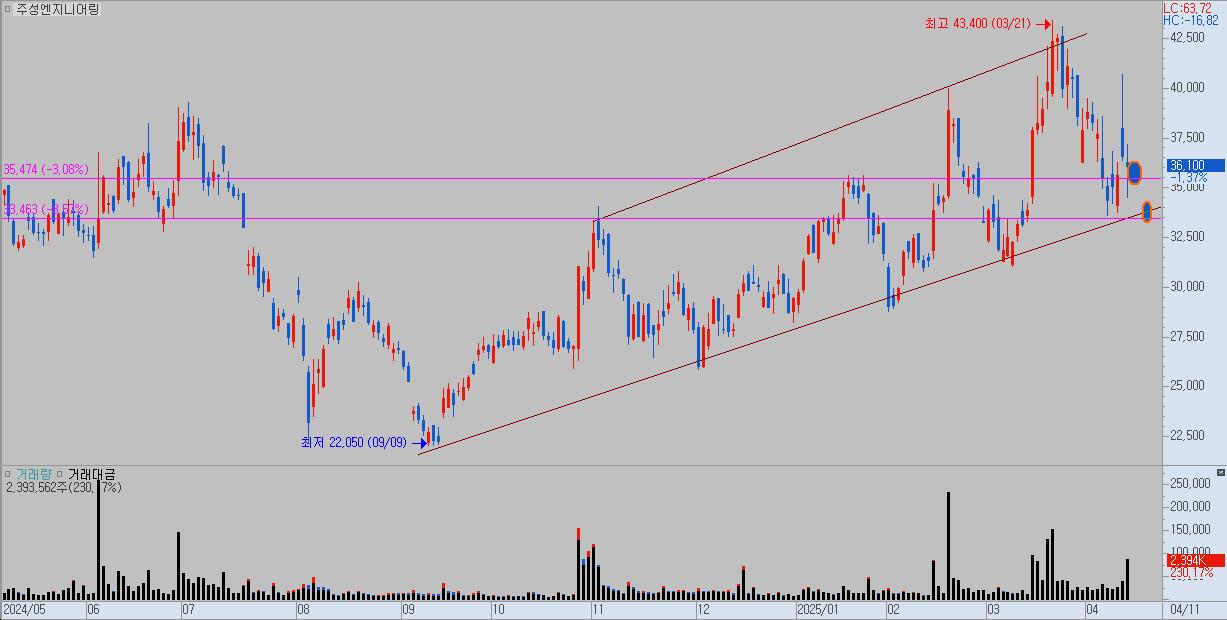1227x620 pixels.
Task: Click the -1.37% change label
Action: pyautogui.click(x=1188, y=177)
